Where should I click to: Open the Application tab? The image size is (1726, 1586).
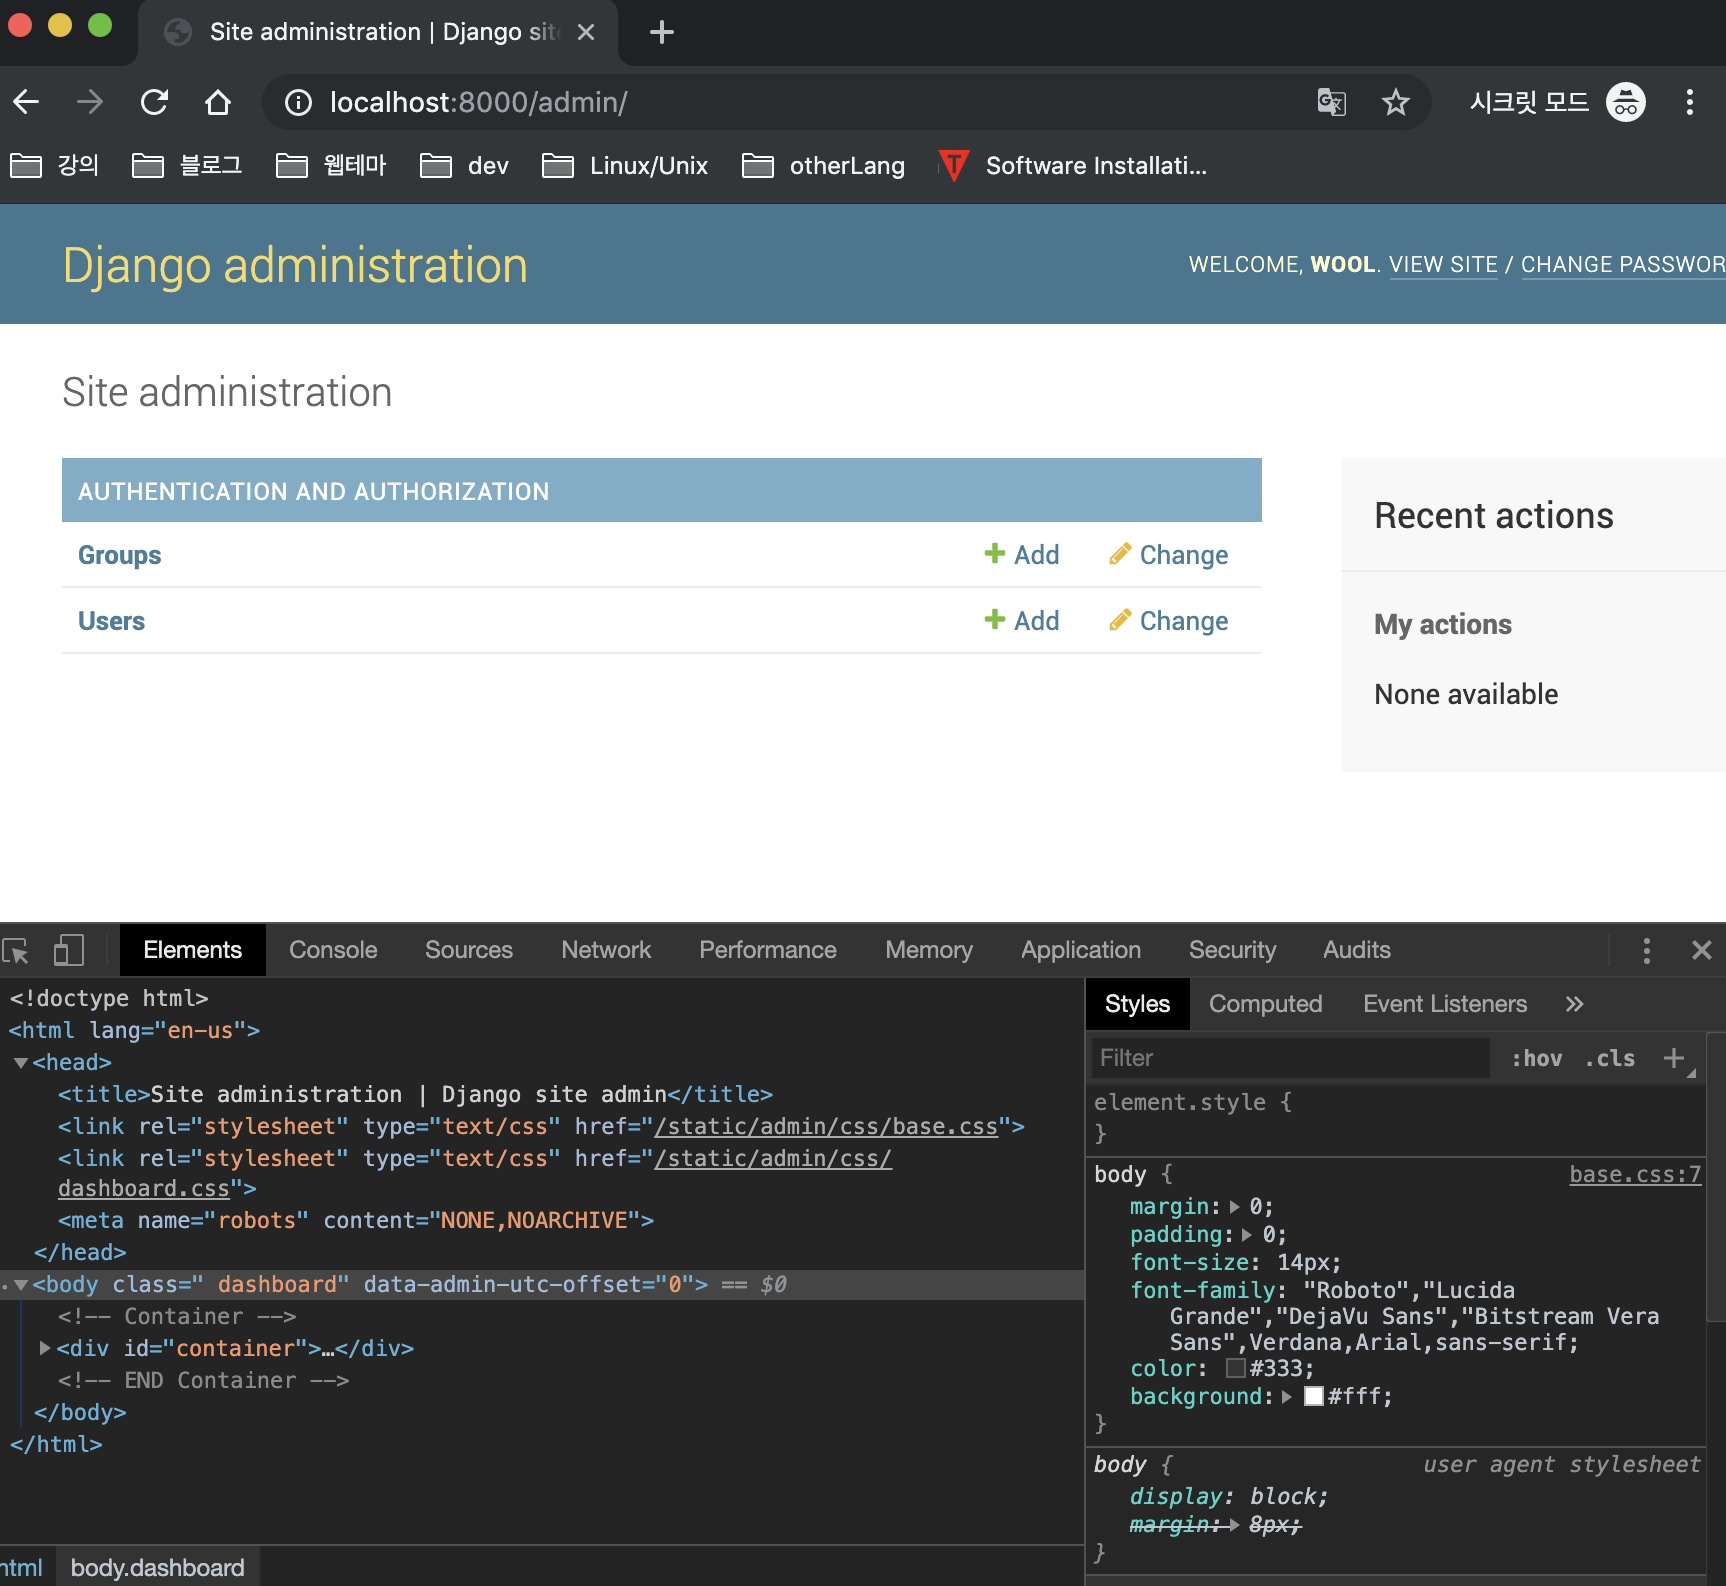(x=1081, y=950)
